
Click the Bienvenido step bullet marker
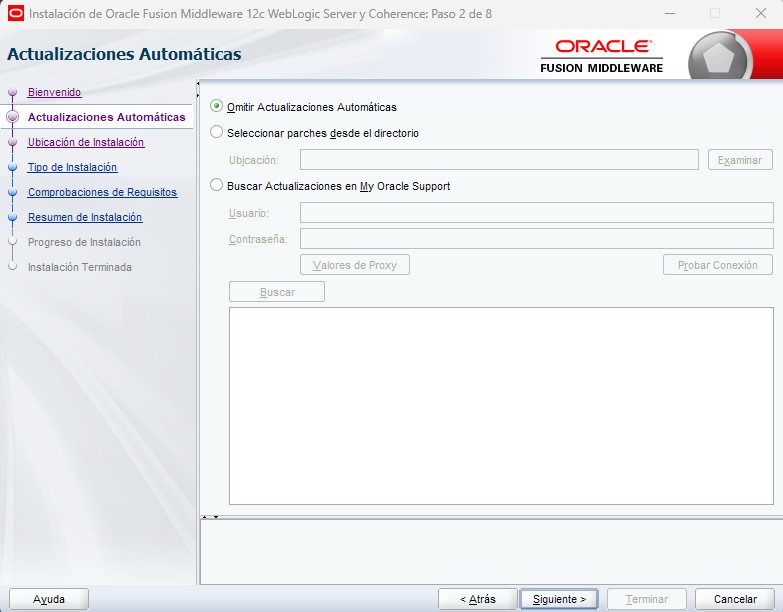13,92
